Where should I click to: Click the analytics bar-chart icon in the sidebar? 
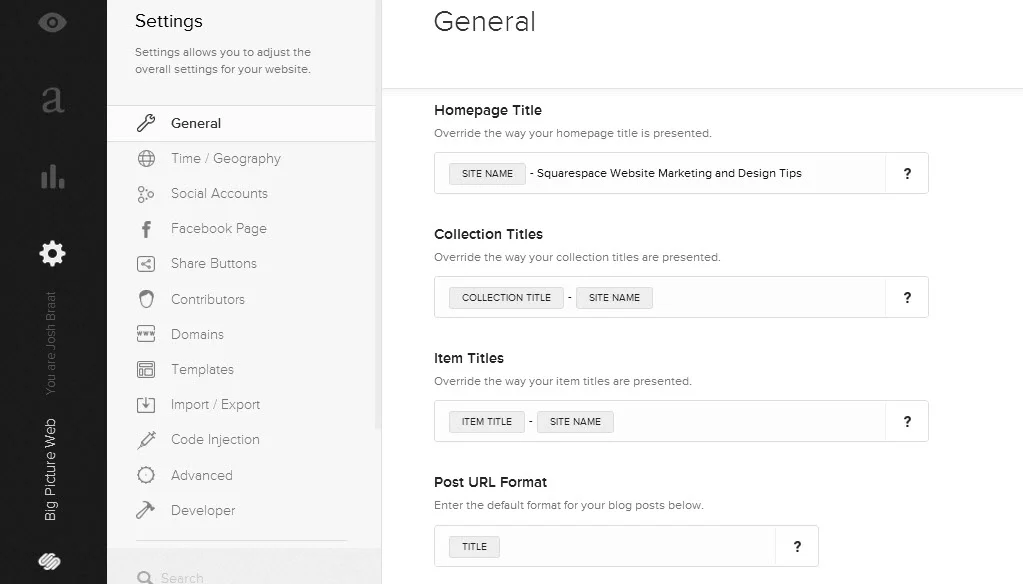click(x=52, y=176)
